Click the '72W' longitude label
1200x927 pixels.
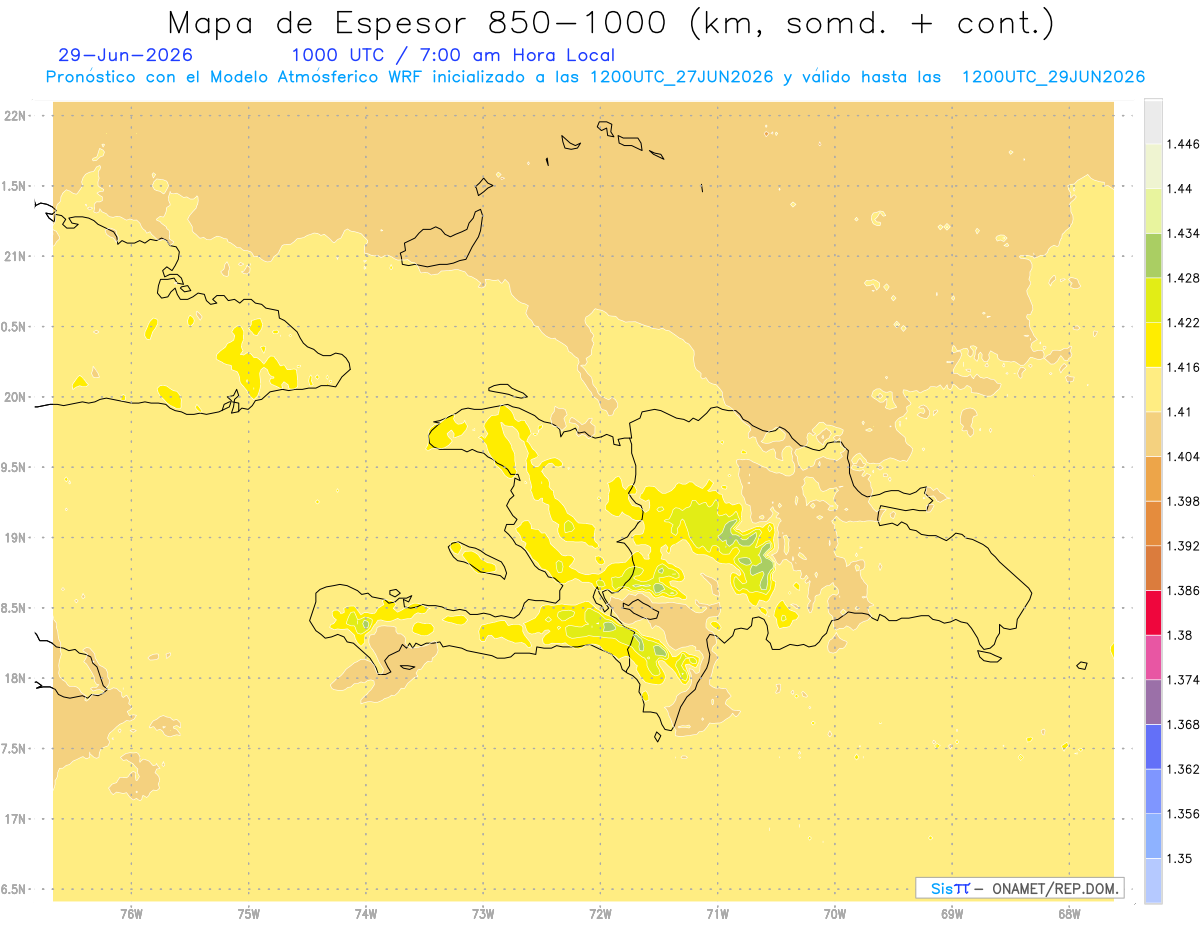[x=600, y=914]
